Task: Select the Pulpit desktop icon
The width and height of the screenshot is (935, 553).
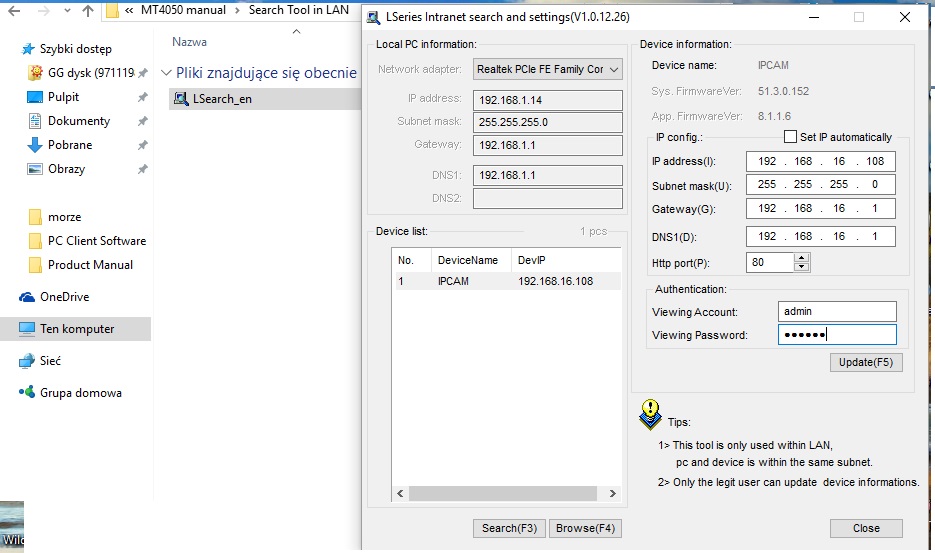Action: [x=35, y=97]
